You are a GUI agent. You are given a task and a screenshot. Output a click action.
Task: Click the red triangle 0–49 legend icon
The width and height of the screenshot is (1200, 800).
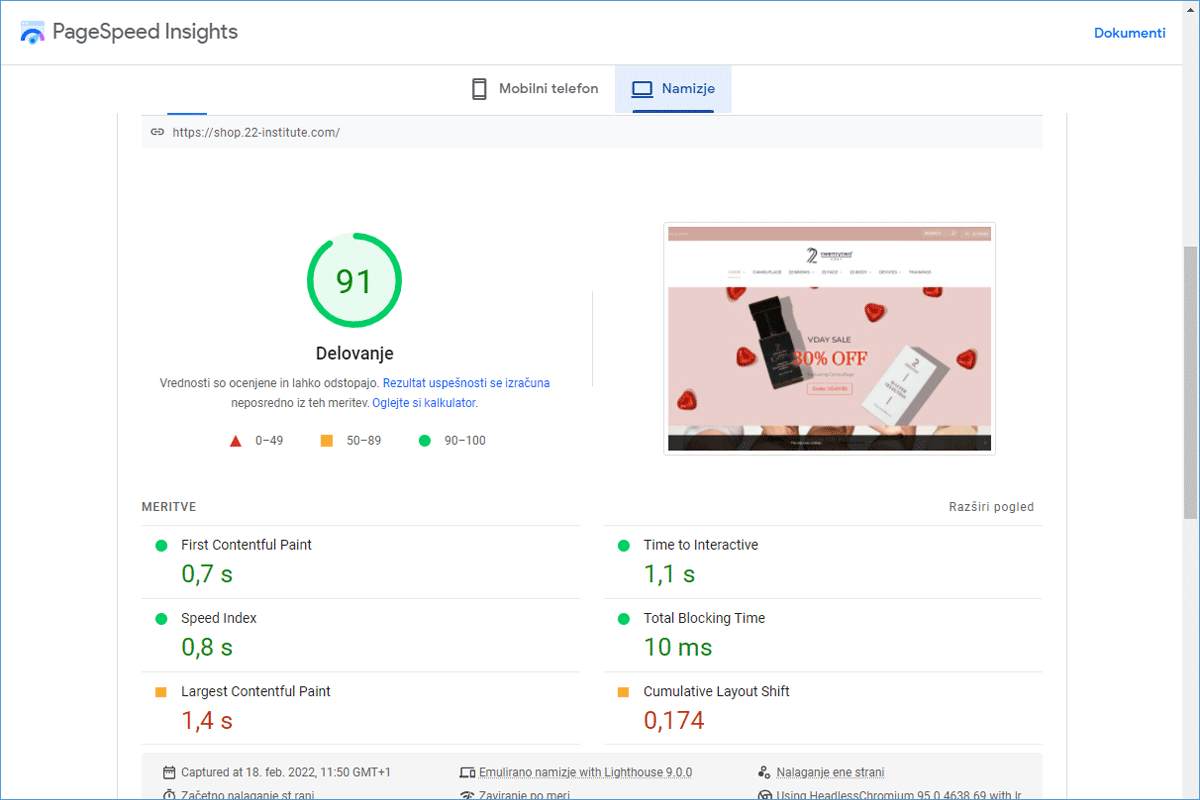coord(236,441)
